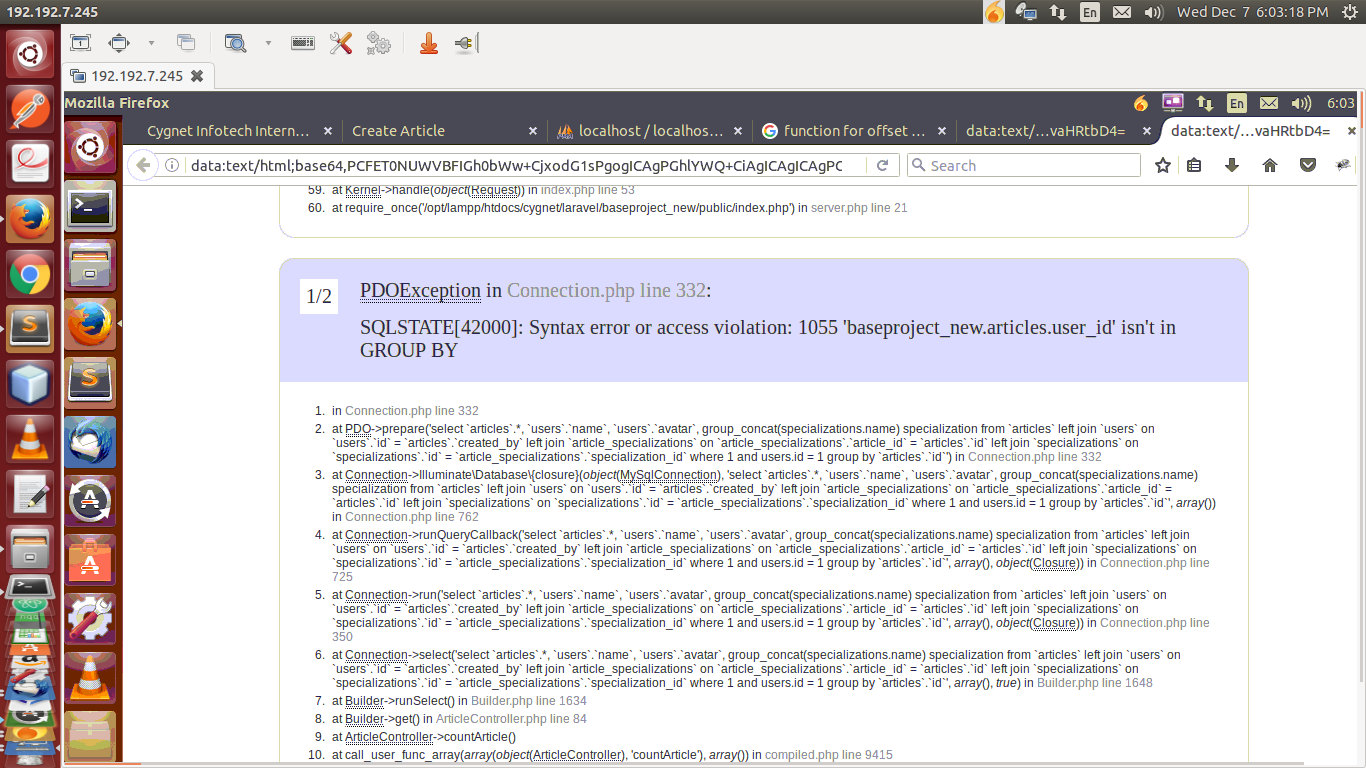Switch to function for offset Google tab
This screenshot has width=1366, height=768.
coord(854,131)
